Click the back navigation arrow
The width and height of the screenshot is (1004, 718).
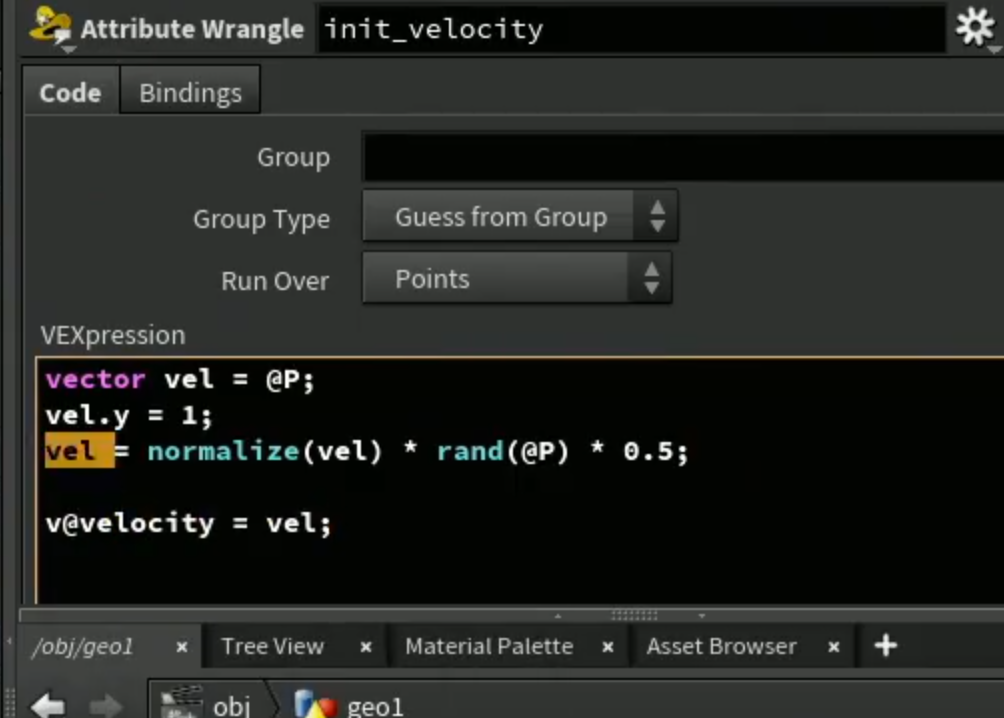point(49,705)
